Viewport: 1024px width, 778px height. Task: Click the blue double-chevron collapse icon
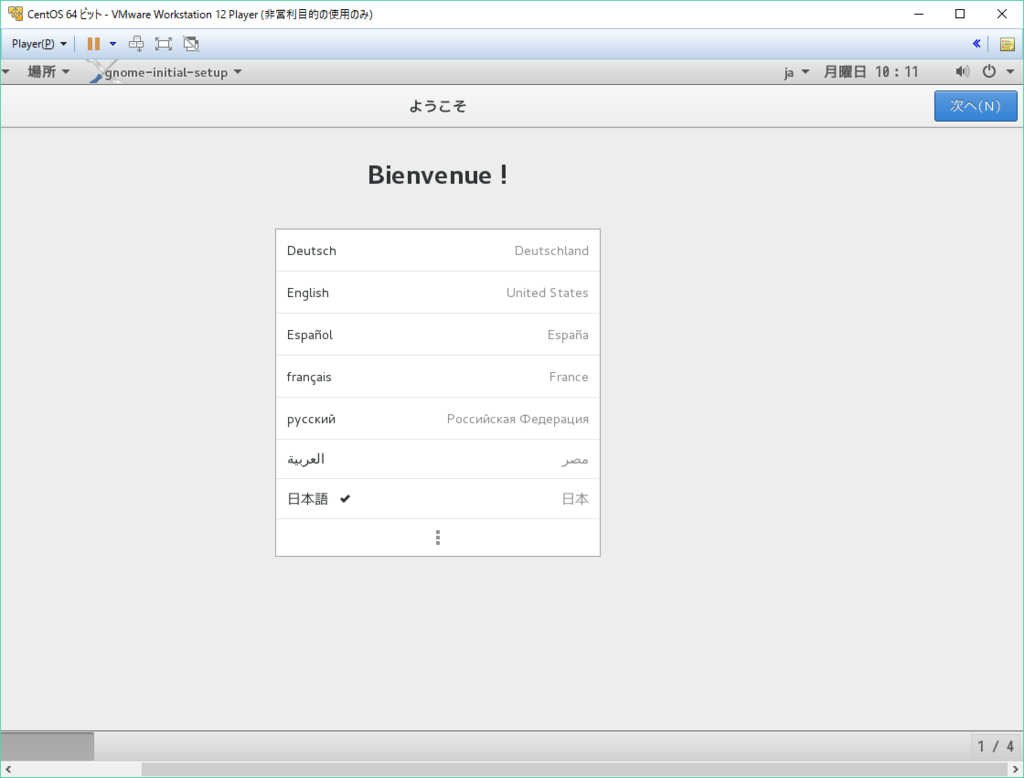click(x=976, y=44)
